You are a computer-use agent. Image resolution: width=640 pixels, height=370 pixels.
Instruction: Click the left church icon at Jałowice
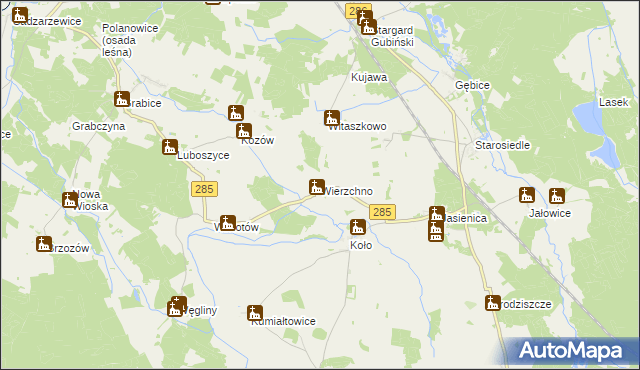tap(527, 195)
